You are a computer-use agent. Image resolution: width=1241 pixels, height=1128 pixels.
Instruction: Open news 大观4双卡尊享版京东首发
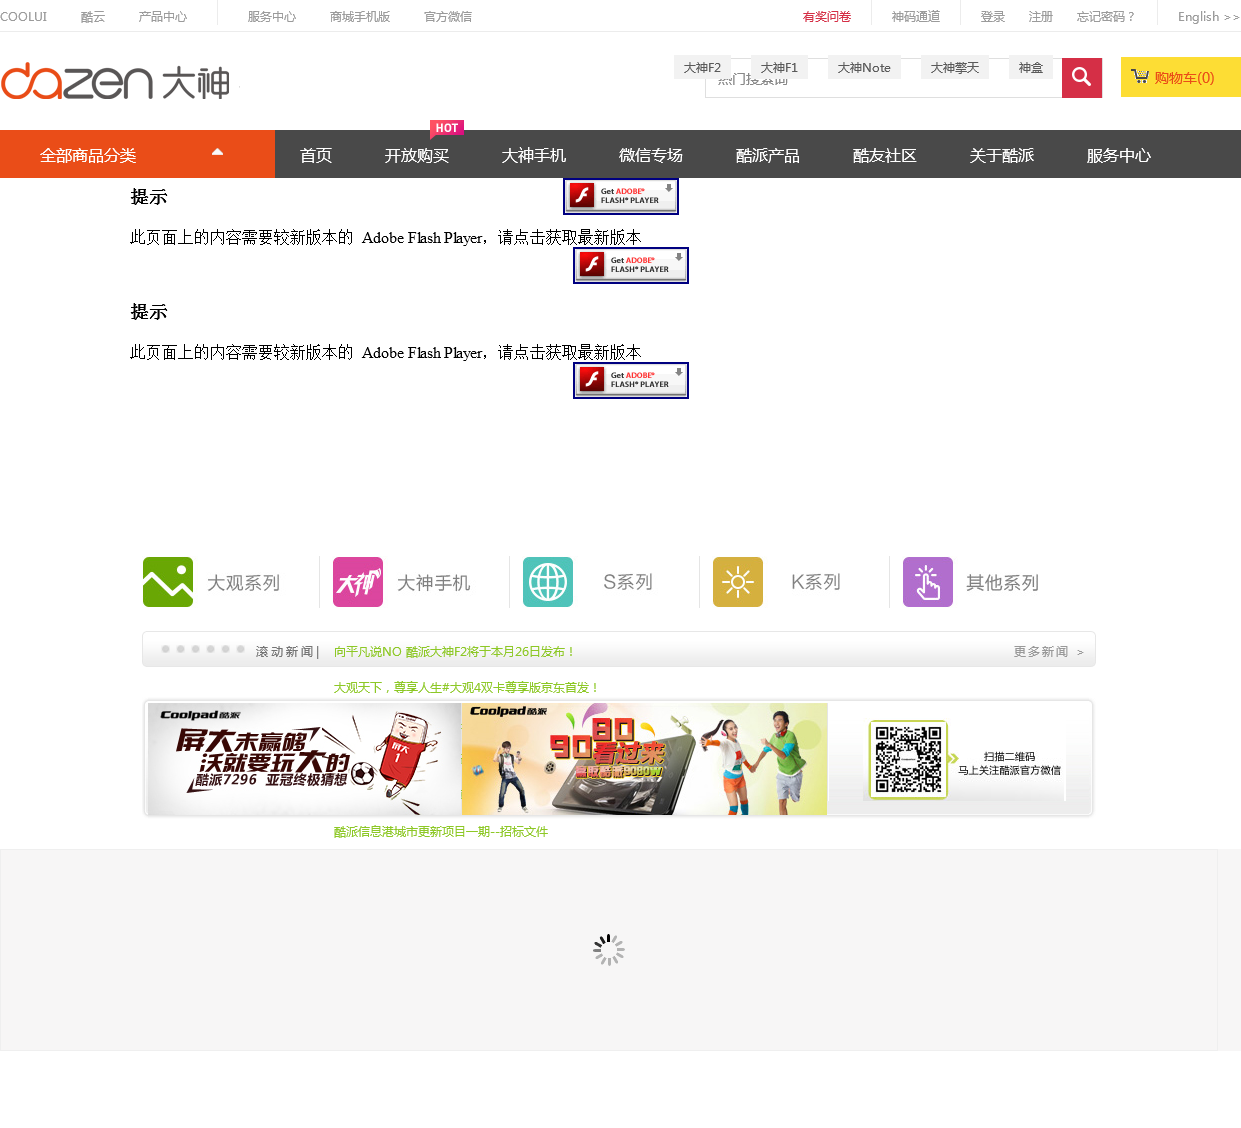point(466,687)
